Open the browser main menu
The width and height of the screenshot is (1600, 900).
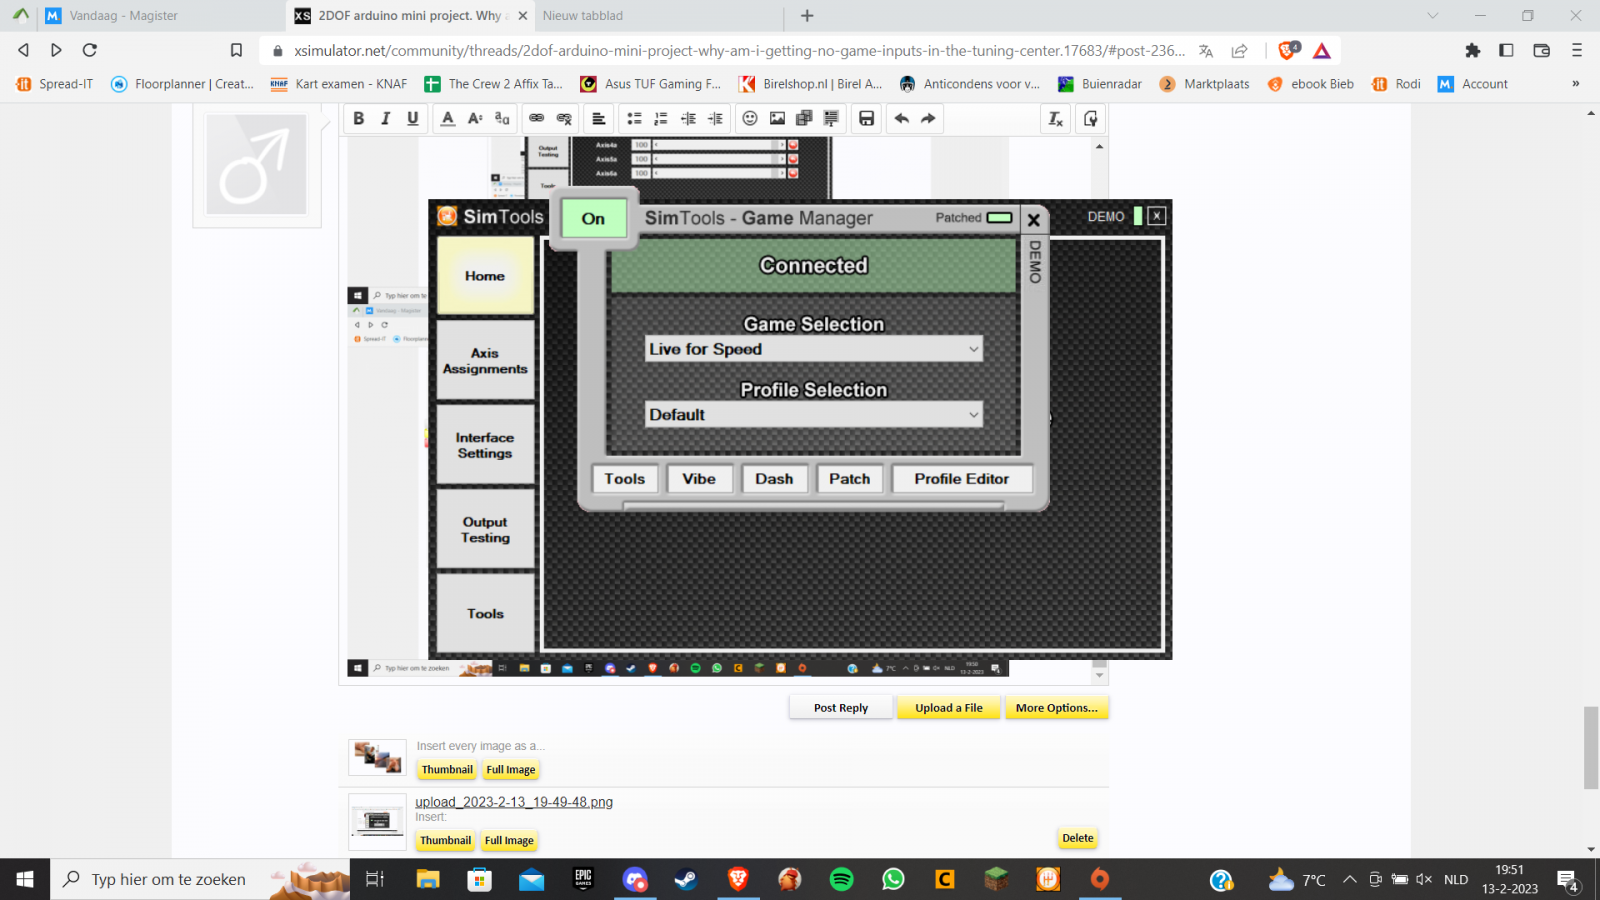pyautogui.click(x=1577, y=50)
